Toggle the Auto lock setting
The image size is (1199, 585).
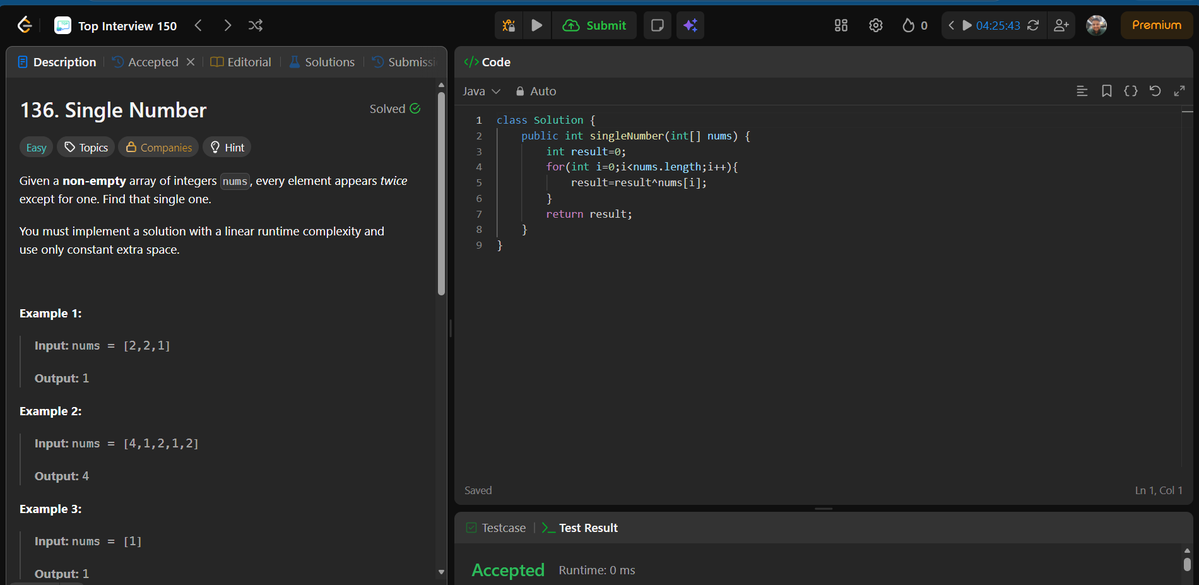click(x=535, y=91)
